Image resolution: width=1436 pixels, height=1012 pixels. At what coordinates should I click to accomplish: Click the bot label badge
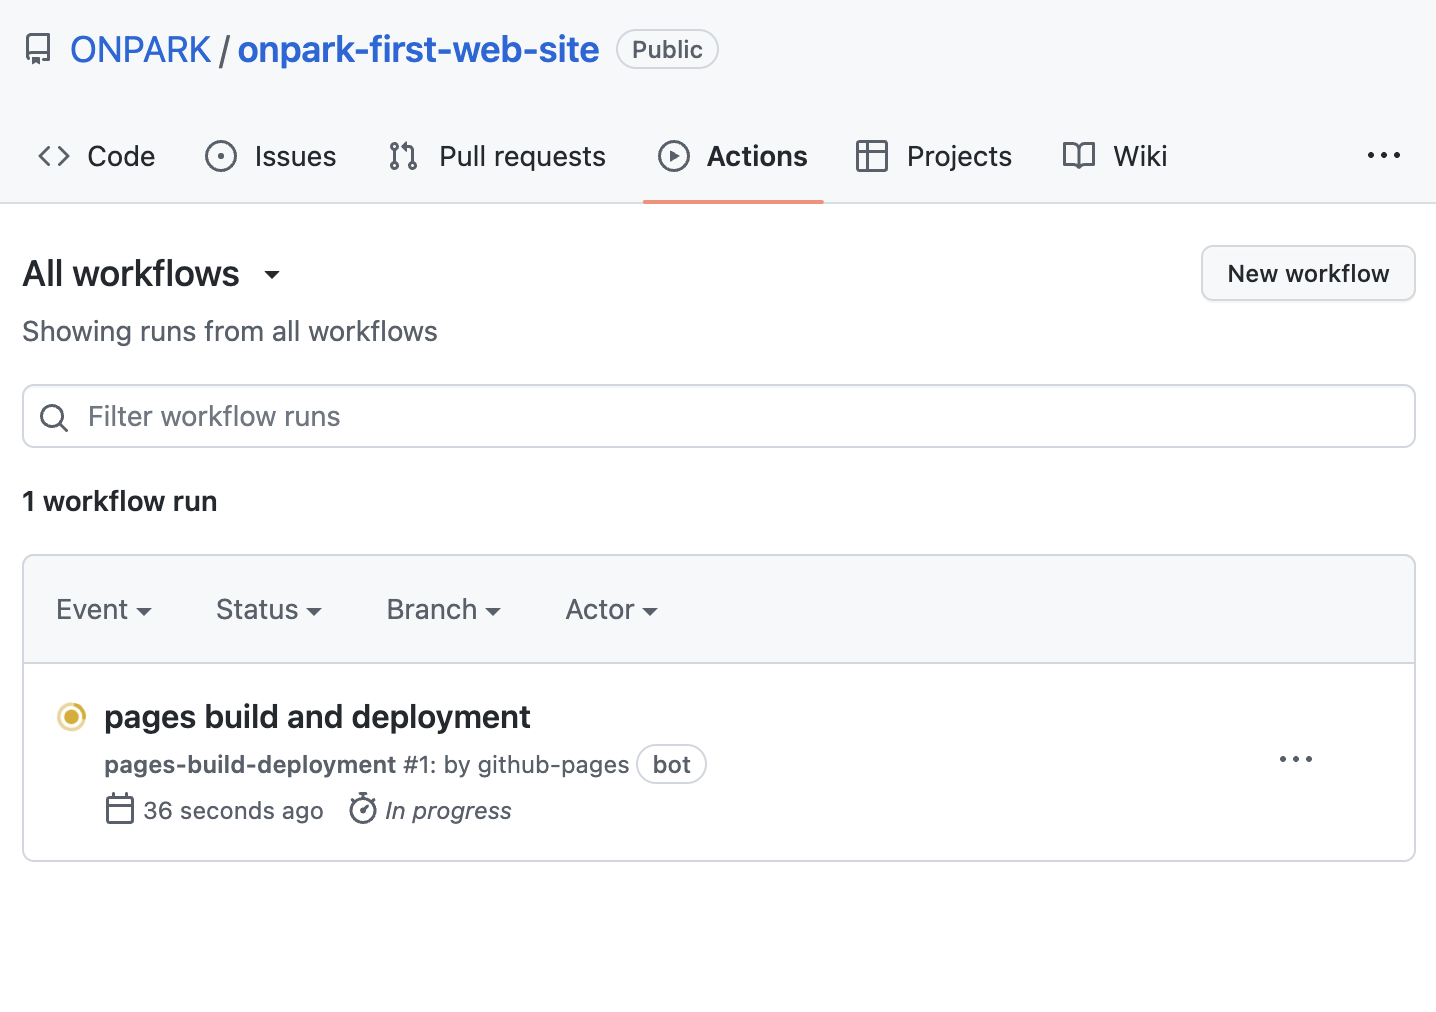tap(672, 765)
